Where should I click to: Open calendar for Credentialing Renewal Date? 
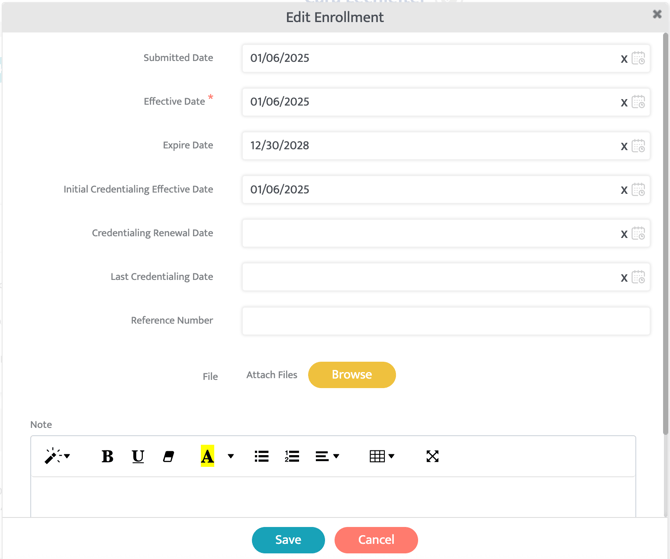[x=638, y=233]
